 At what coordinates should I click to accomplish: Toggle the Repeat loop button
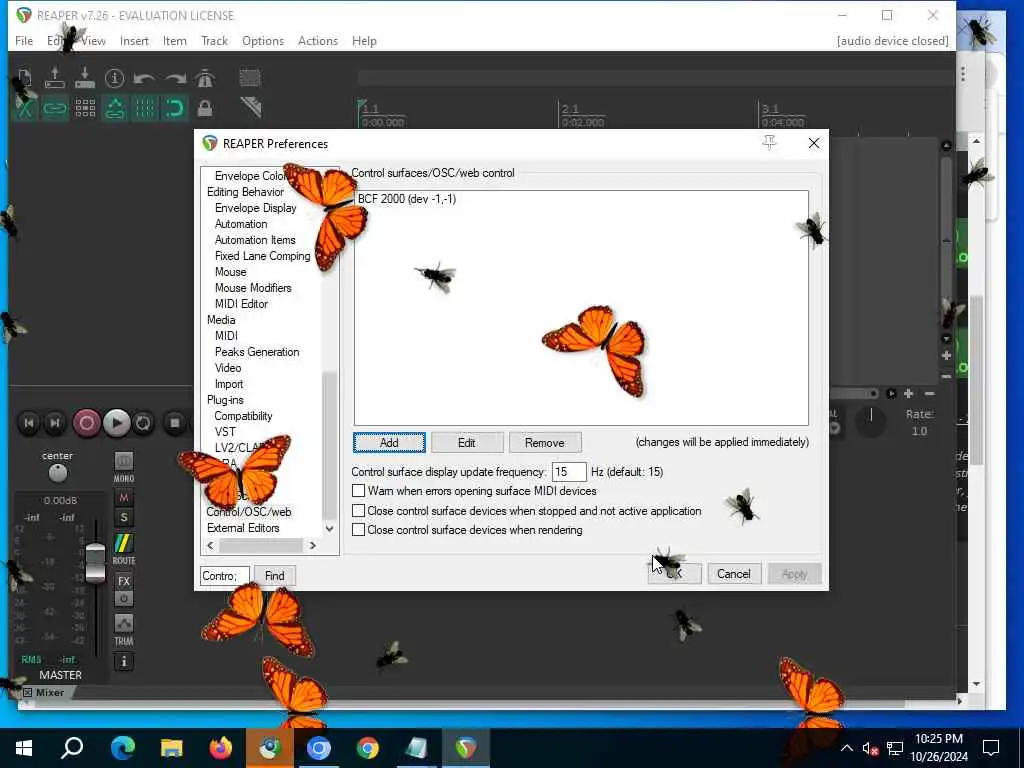(143, 423)
